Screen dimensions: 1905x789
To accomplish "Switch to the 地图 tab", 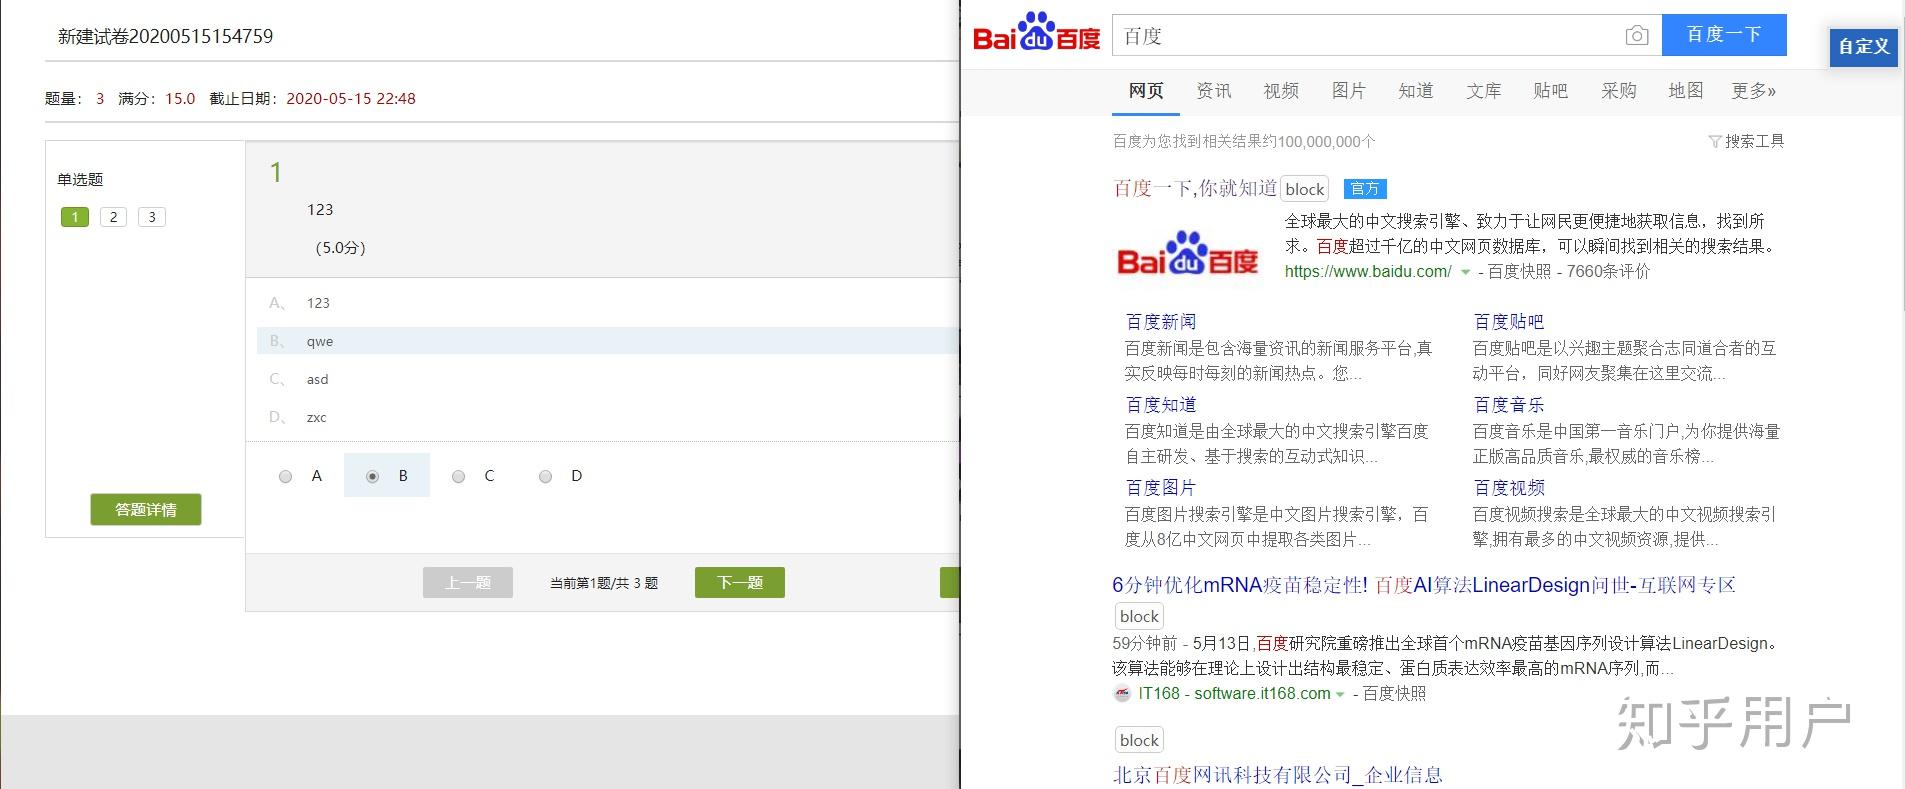I will pyautogui.click(x=1686, y=91).
